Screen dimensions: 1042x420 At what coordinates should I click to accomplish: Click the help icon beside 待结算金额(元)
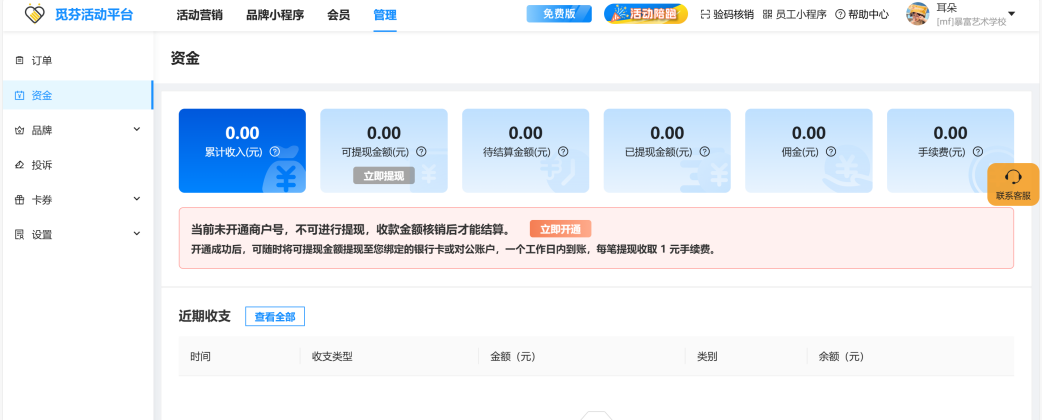point(563,152)
